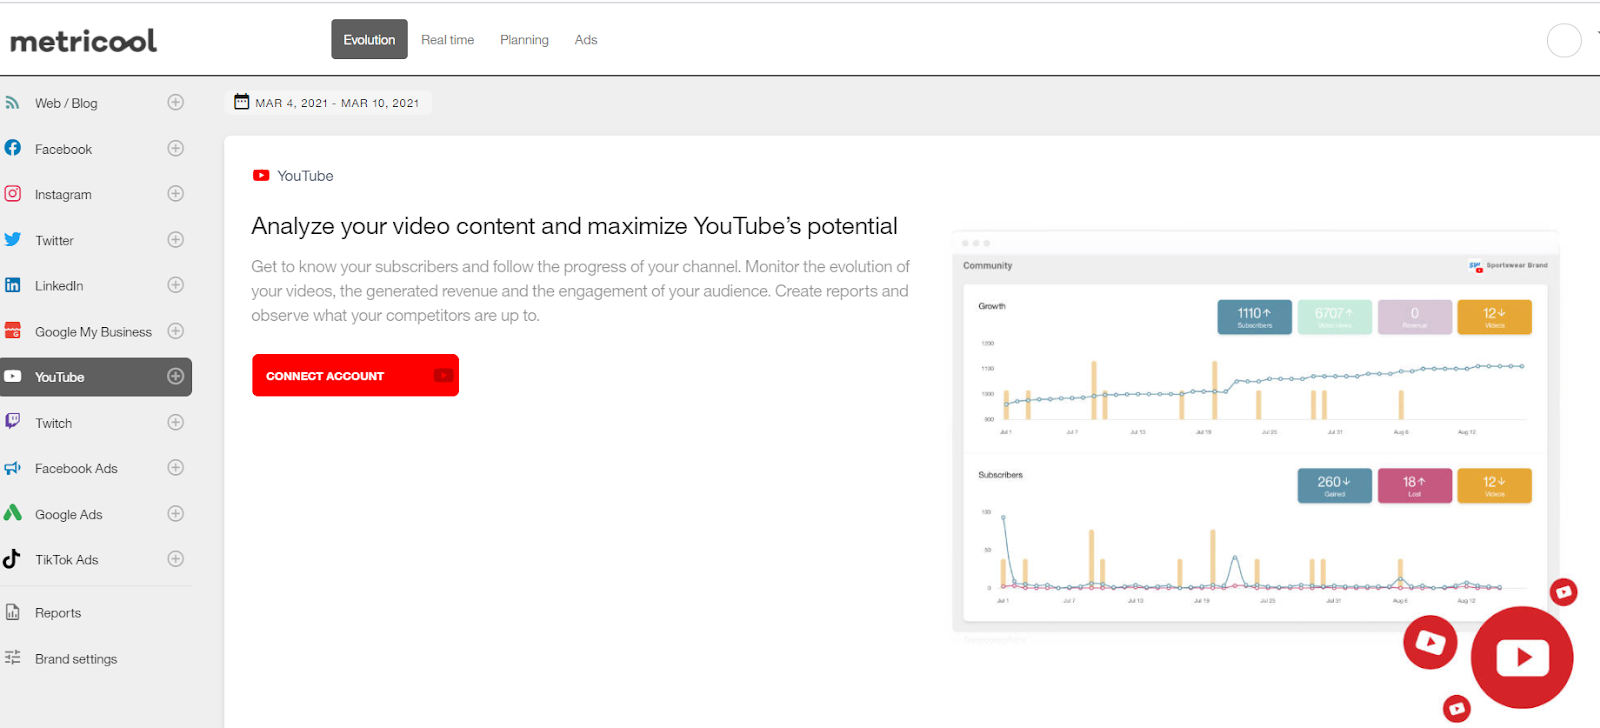
Task: Click the metricool logo
Action: pos(84,40)
